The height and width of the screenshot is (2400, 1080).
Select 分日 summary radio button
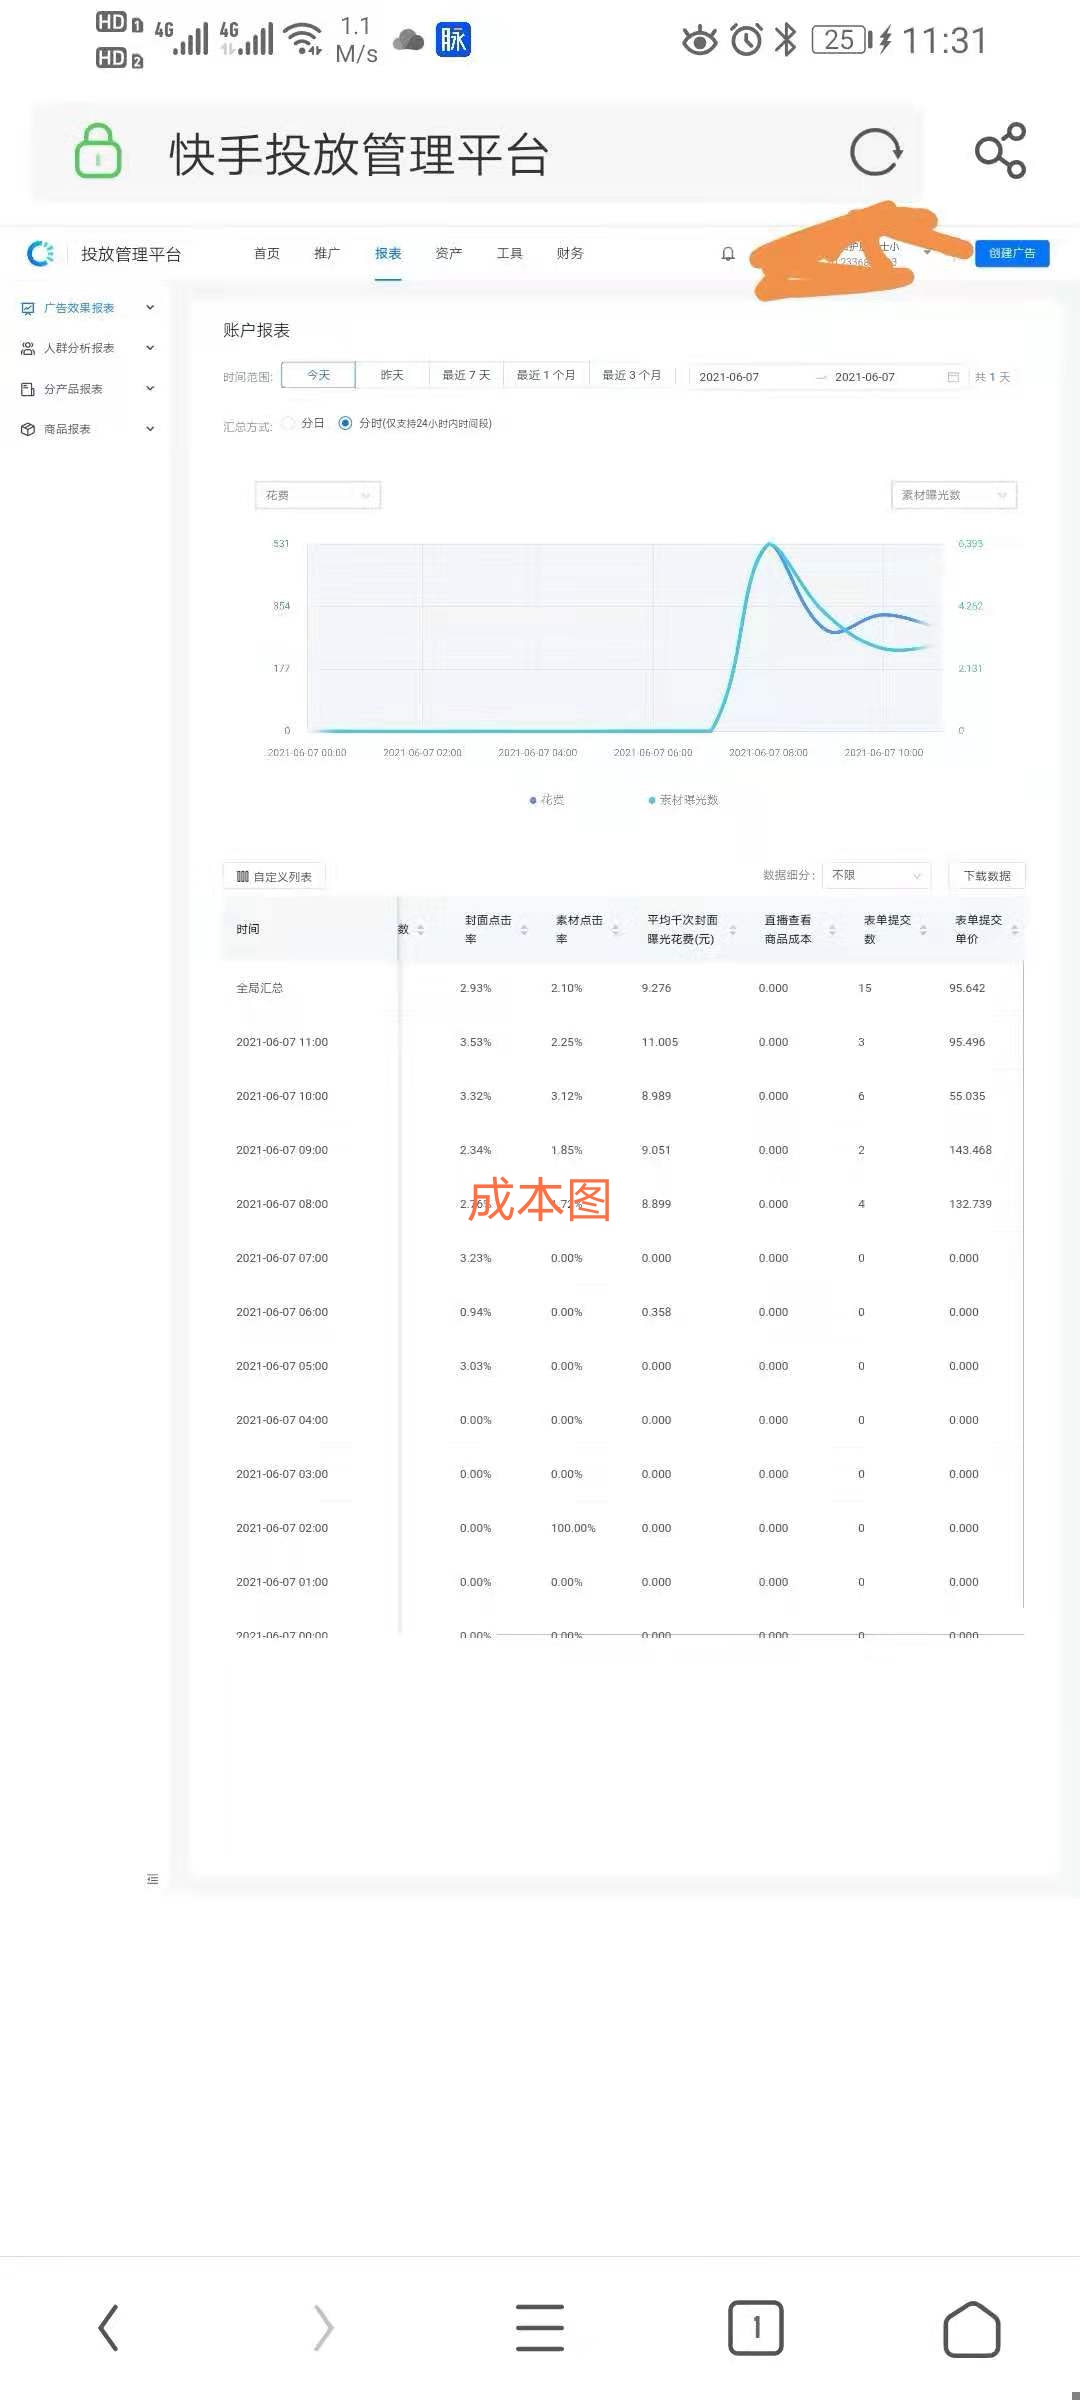[288, 423]
